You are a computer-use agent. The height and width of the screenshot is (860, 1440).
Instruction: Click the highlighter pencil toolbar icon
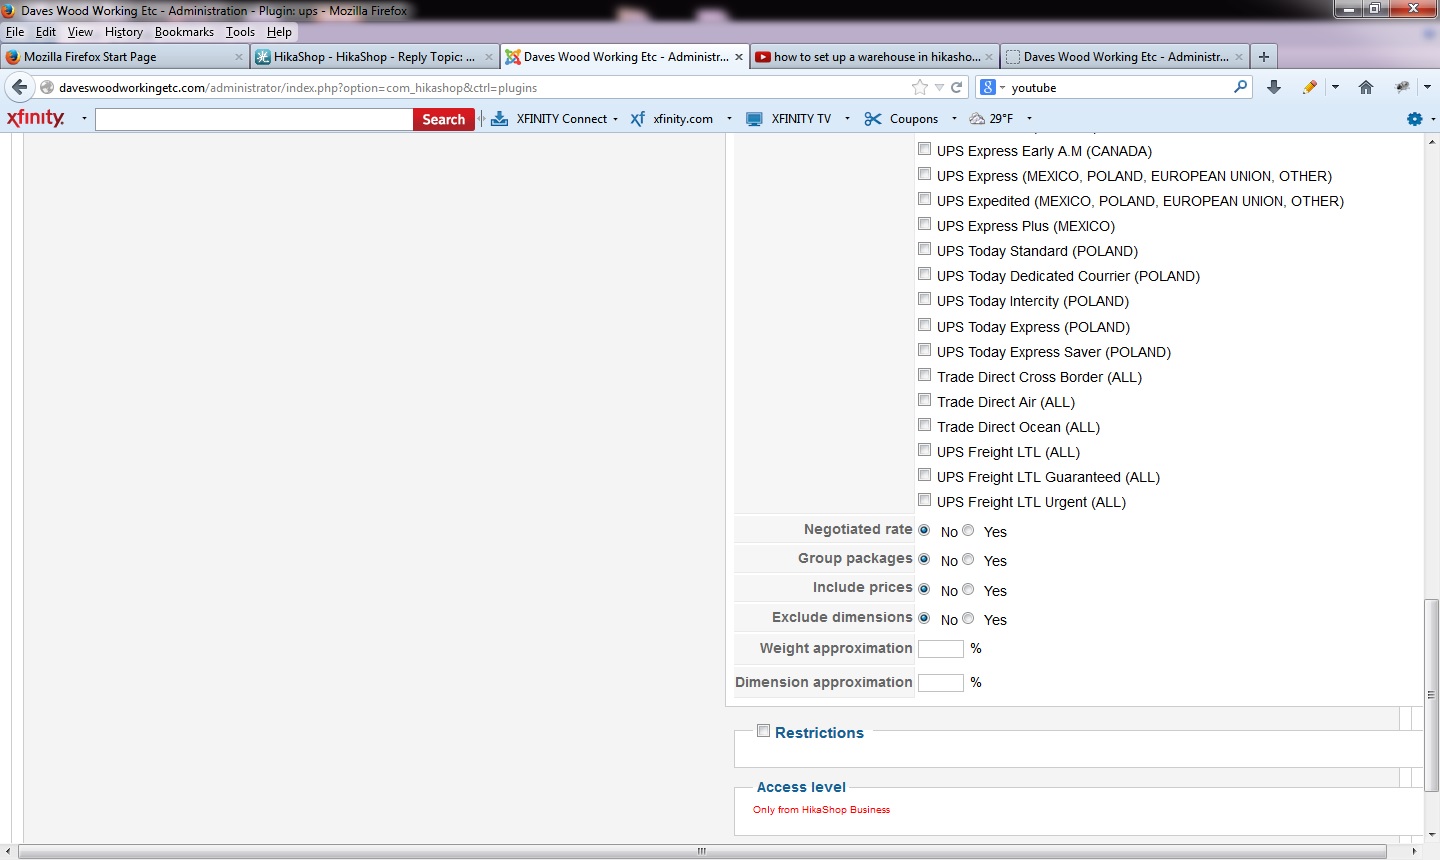coord(1310,87)
